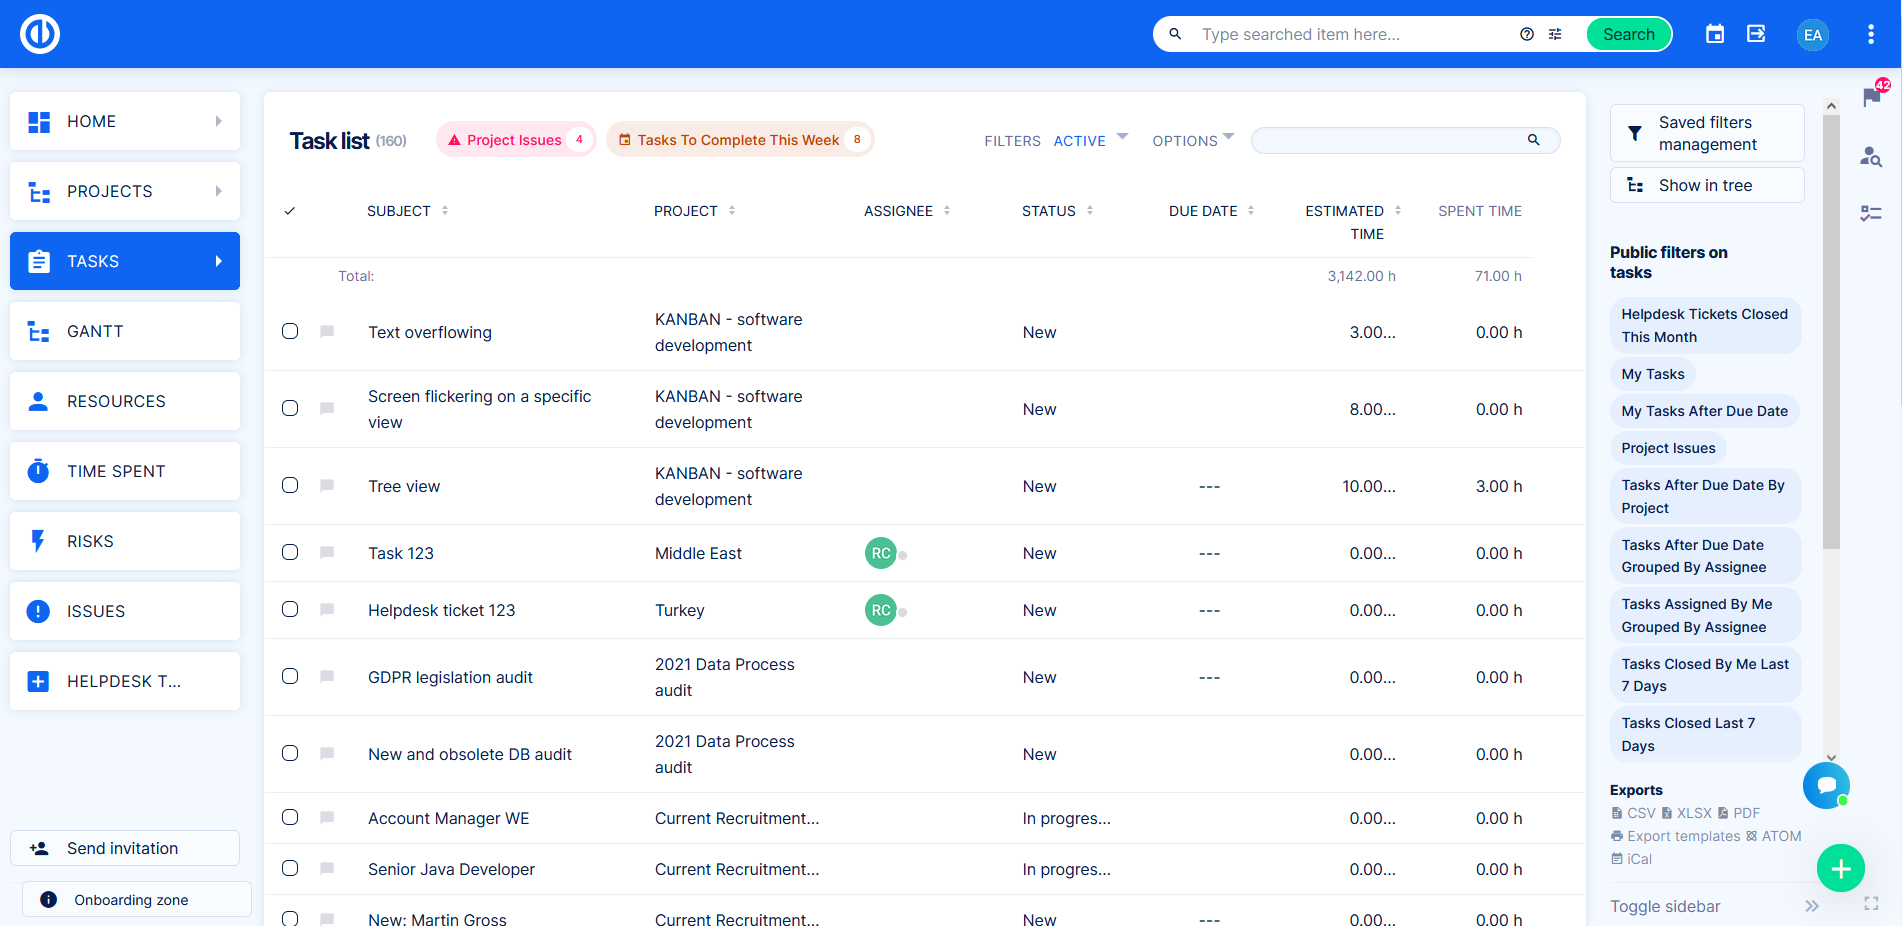1902x926 pixels.
Task: Expand the Projects menu arrow
Action: click(218, 191)
